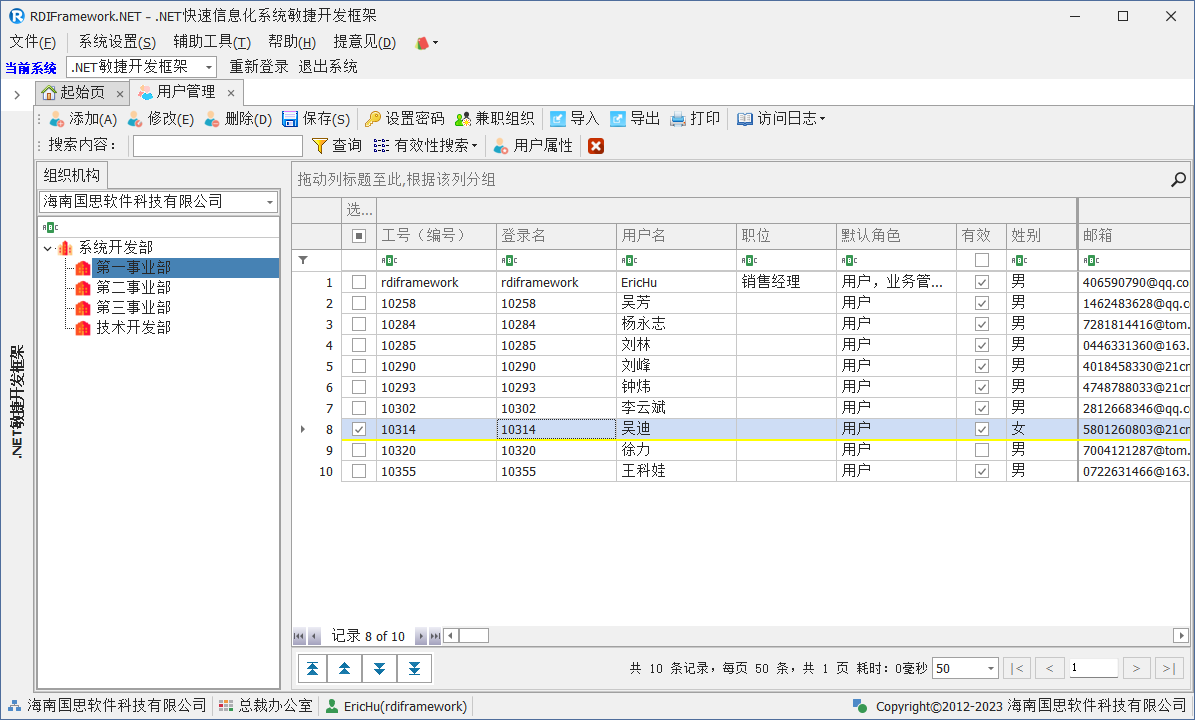This screenshot has height=720, width=1195.
Task: Jump to last record with bottom arrow button
Action: point(414,668)
